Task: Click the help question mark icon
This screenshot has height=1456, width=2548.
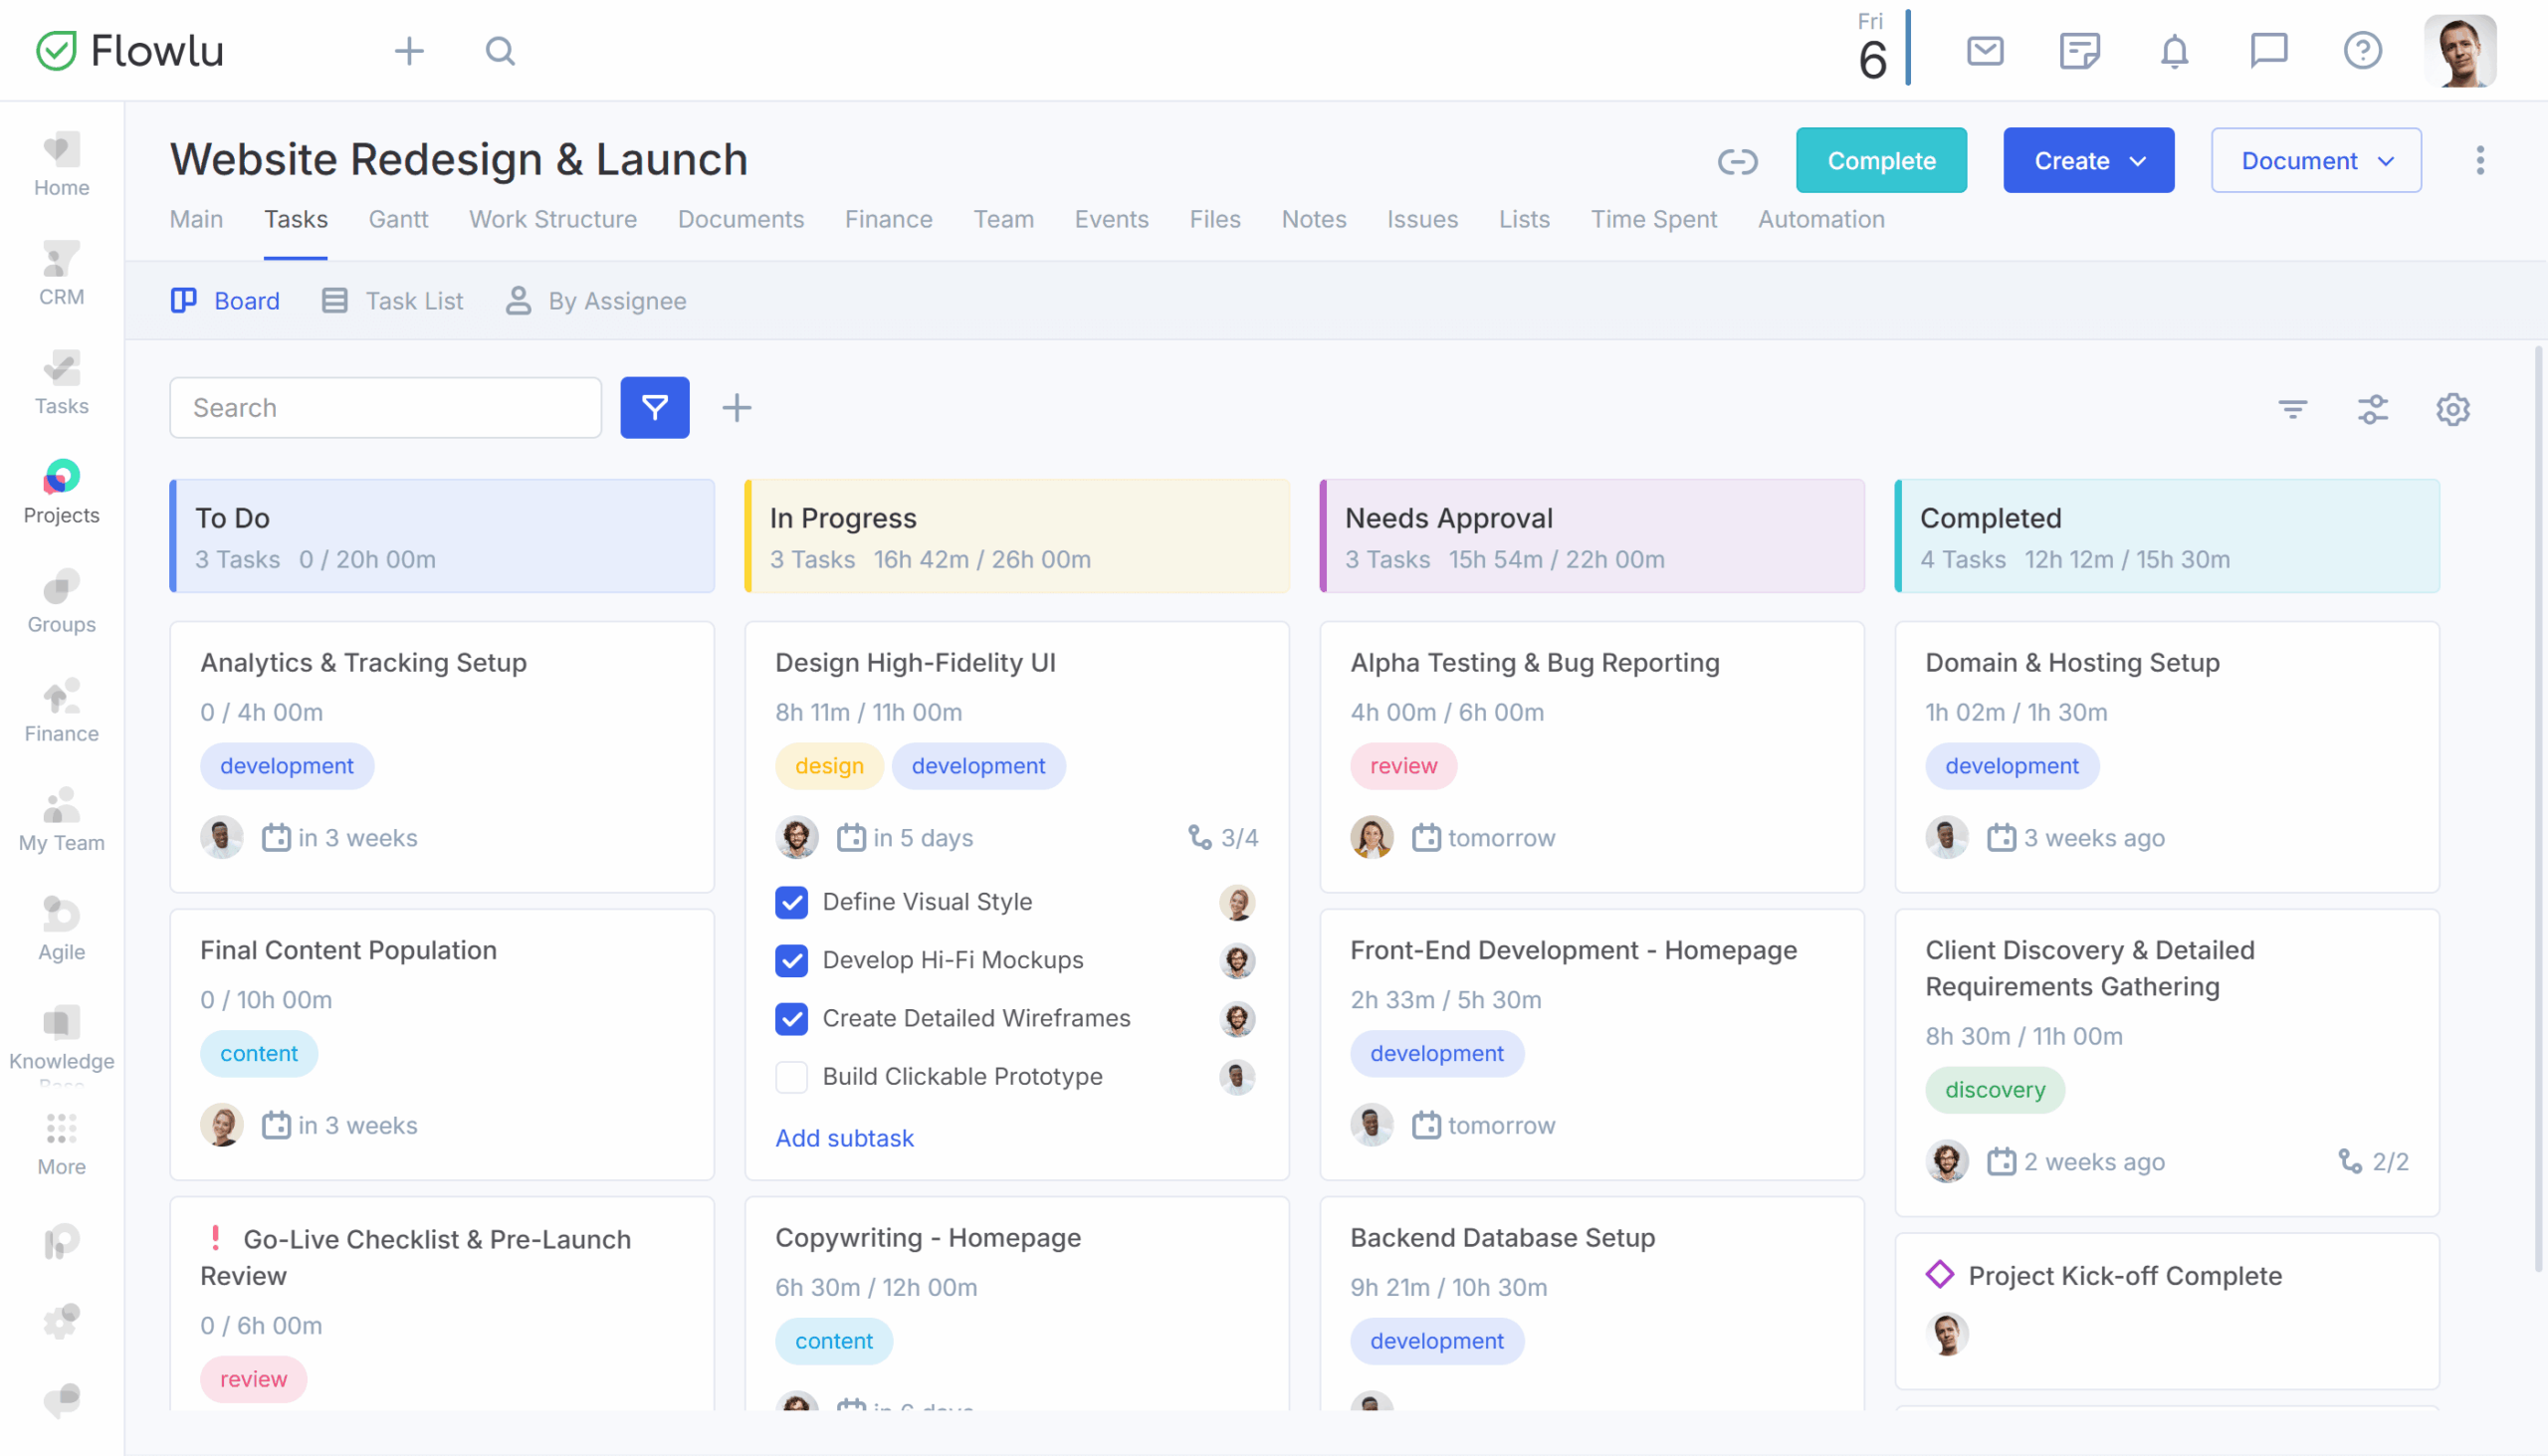Action: click(x=2362, y=50)
